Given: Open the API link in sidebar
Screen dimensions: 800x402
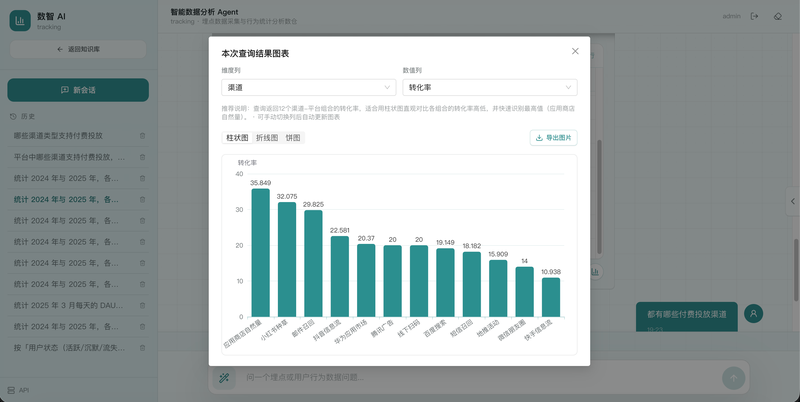Looking at the screenshot, I should tap(18, 390).
